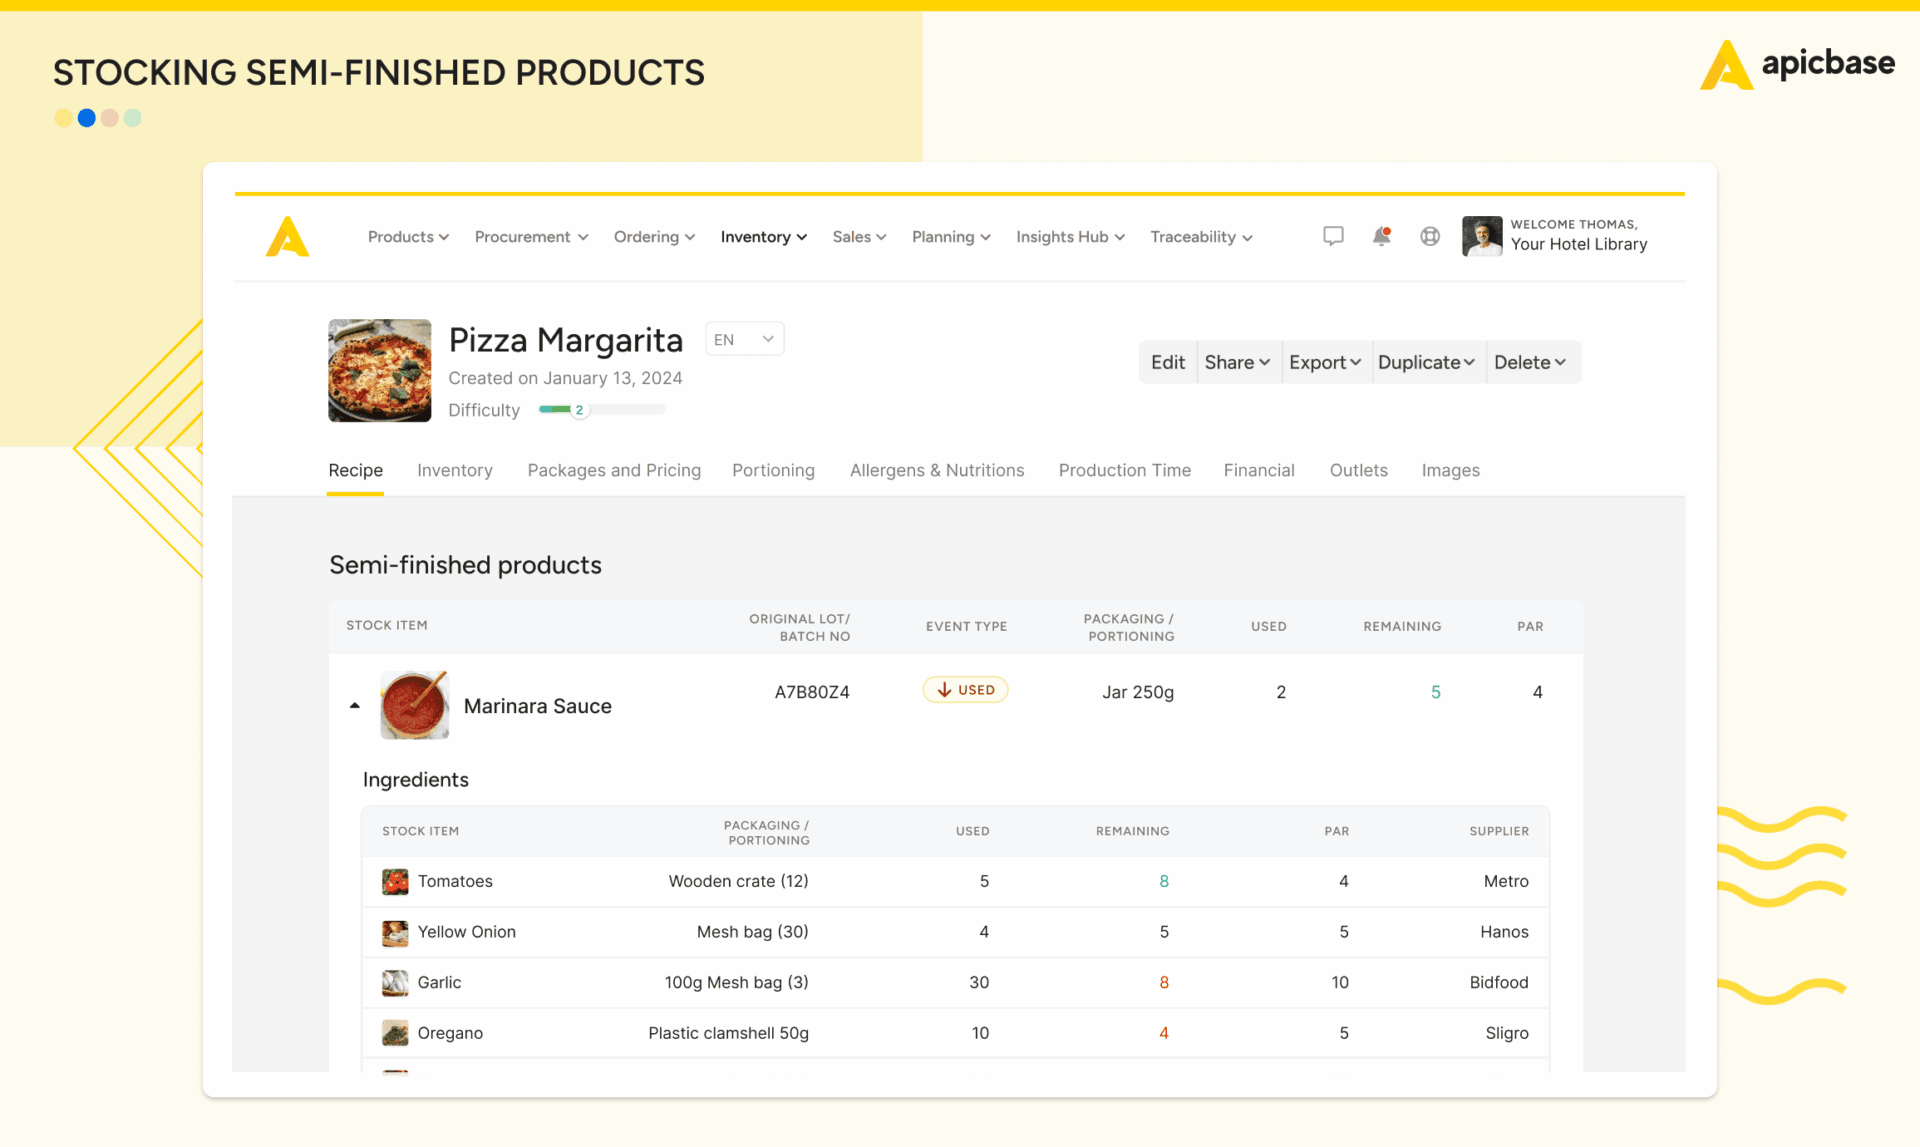Click the help lifebuoy icon
This screenshot has width=1920, height=1147.
[1430, 236]
